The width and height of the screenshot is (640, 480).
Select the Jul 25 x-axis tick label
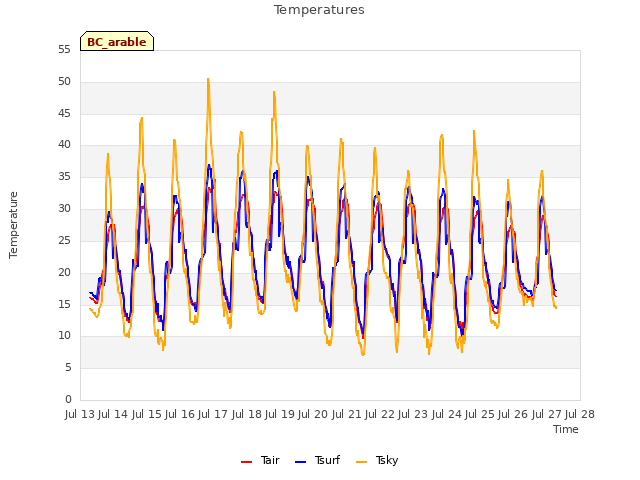[x=480, y=414]
